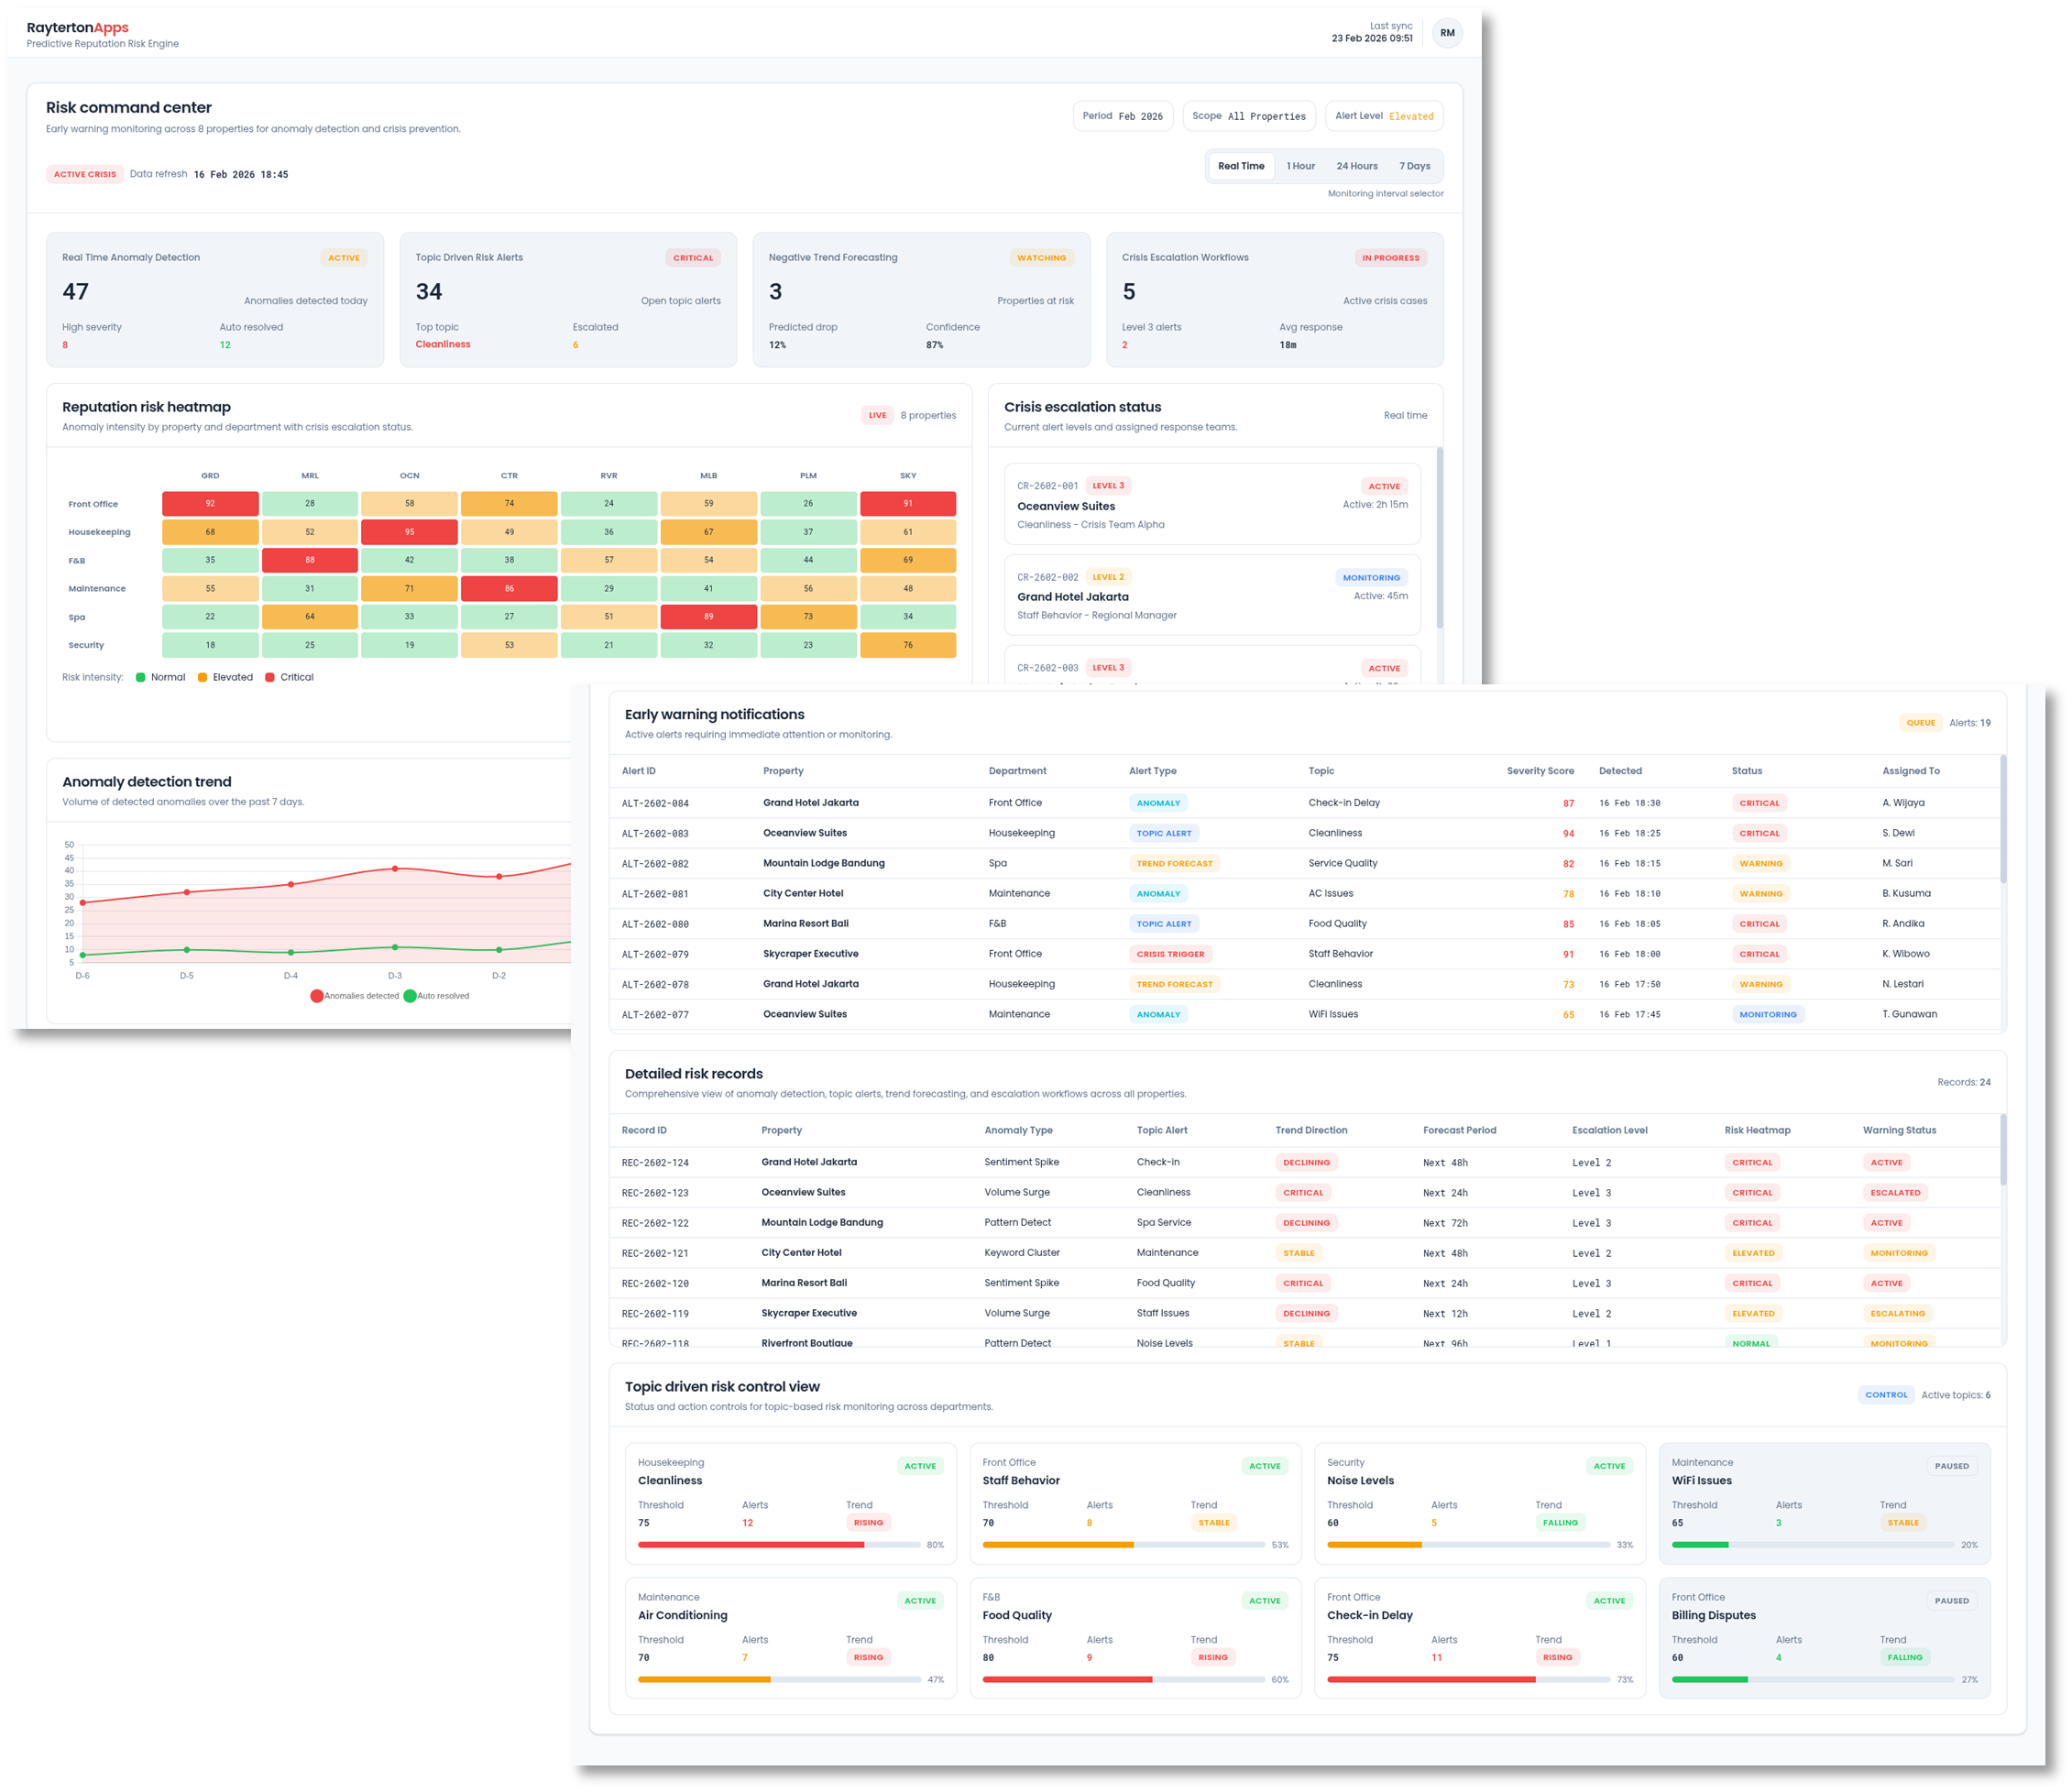
Task: Pause the Housekeeping Cleanliness topic monitor
Action: click(x=920, y=1465)
